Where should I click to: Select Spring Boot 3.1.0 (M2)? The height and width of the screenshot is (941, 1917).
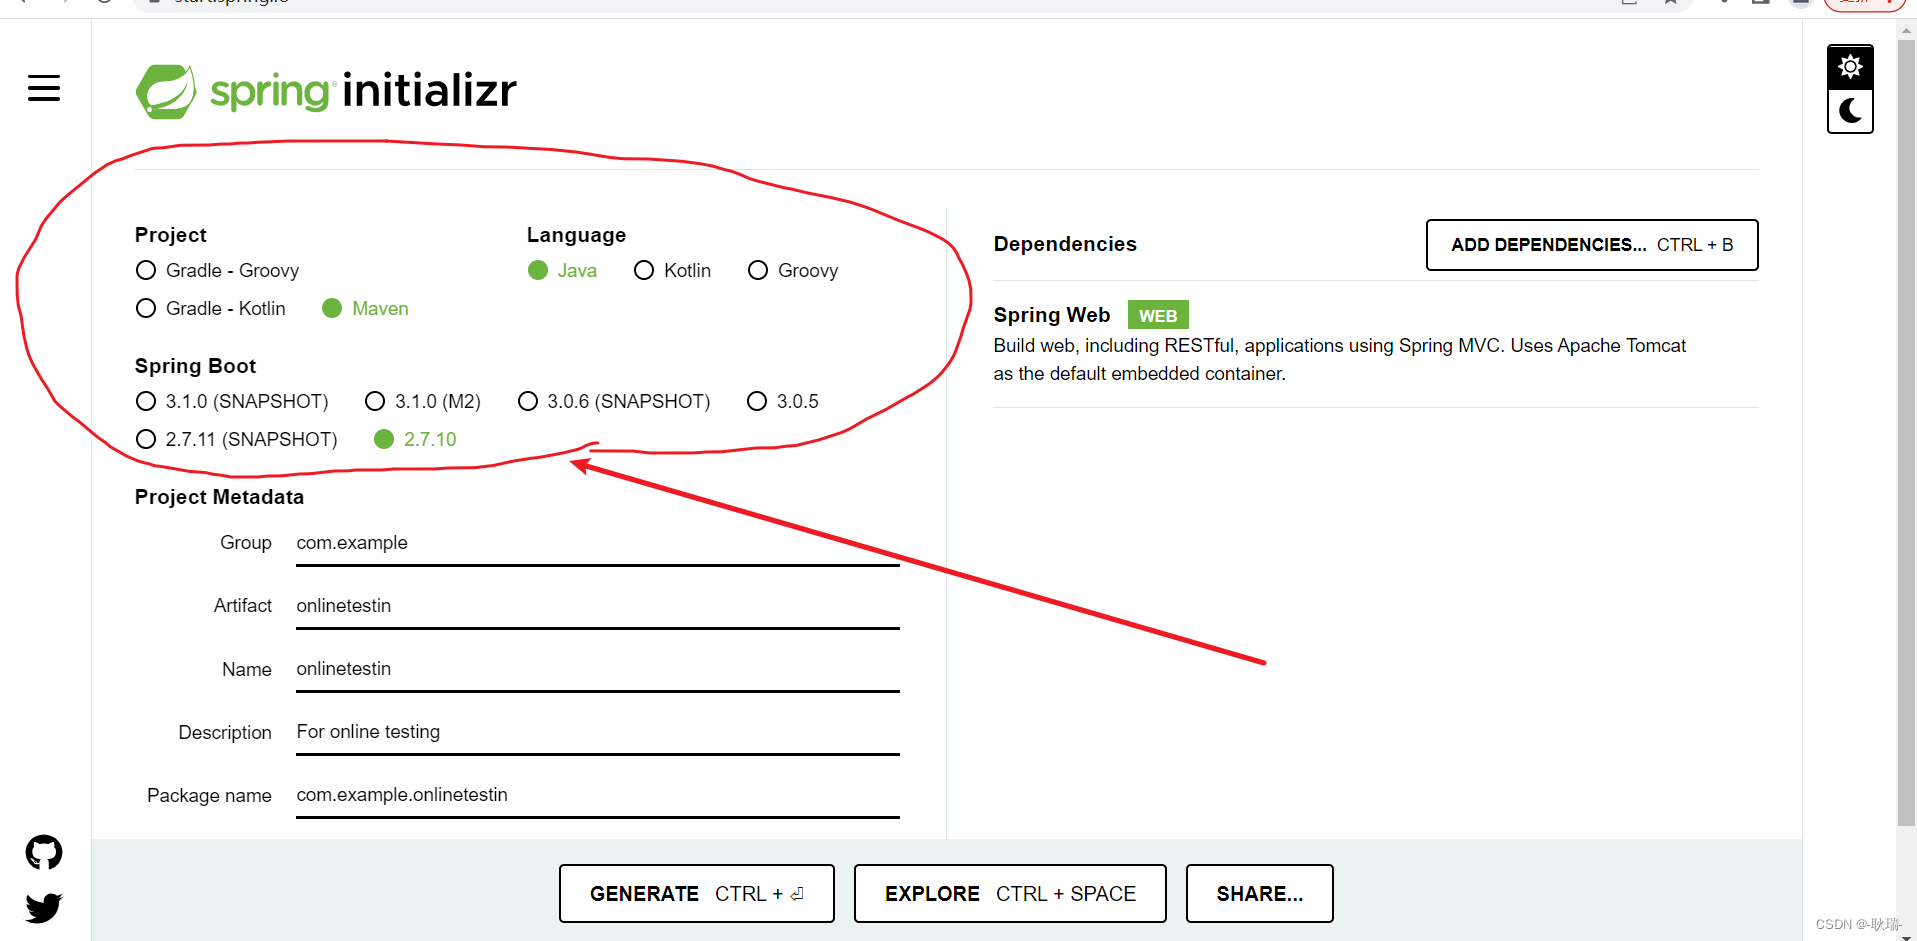pos(423,402)
